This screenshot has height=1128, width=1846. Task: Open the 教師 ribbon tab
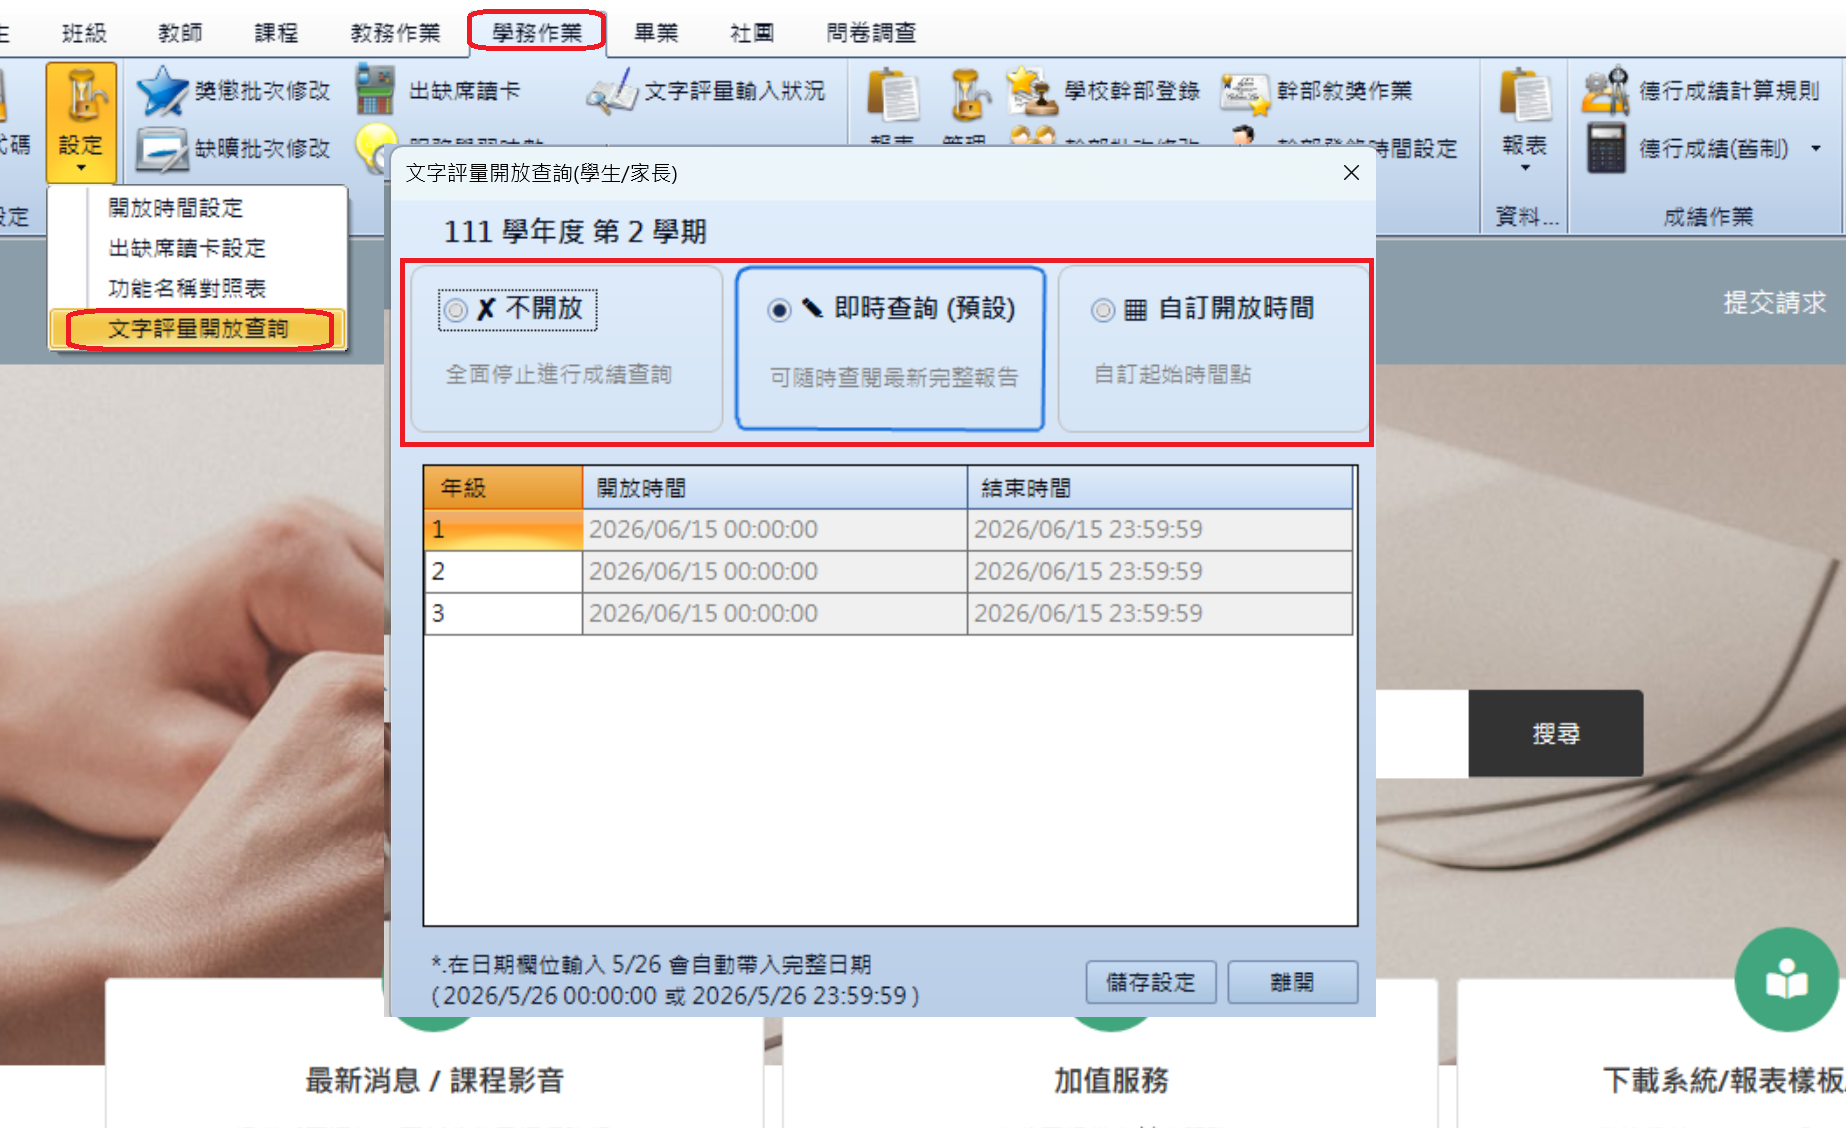point(181,33)
